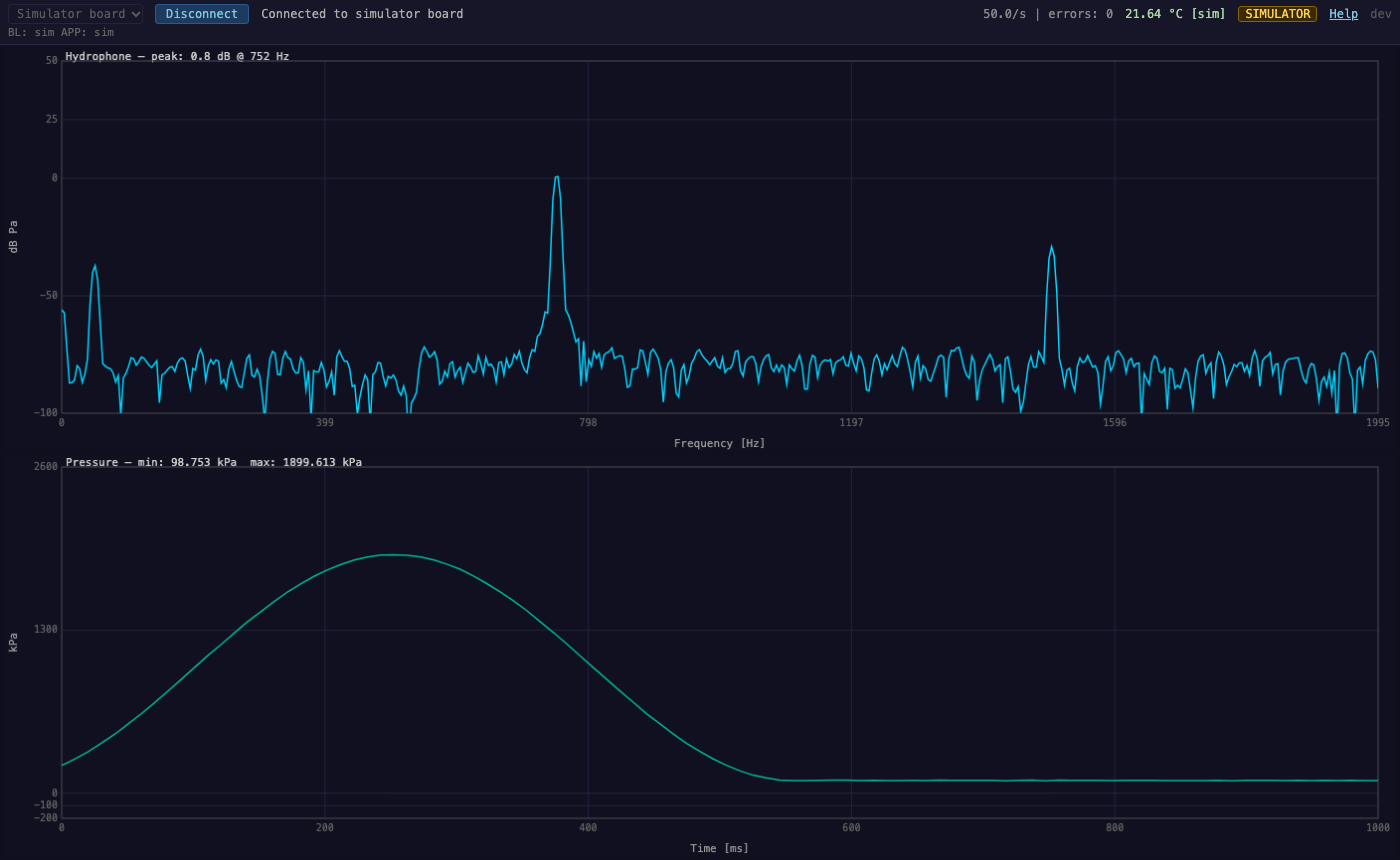Select the 'Connected to simulator board' status text
Screen dimensions: 1400x860
pos(362,14)
